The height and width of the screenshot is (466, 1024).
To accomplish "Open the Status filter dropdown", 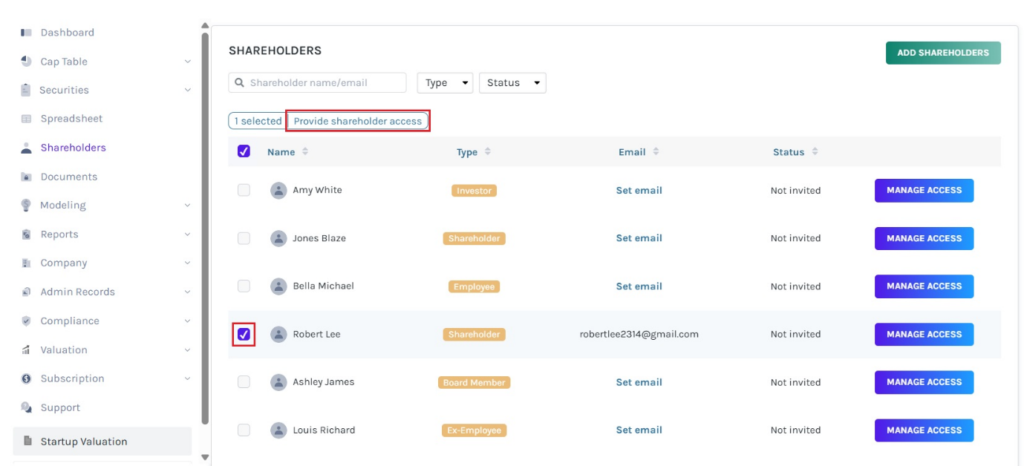I will coord(512,83).
